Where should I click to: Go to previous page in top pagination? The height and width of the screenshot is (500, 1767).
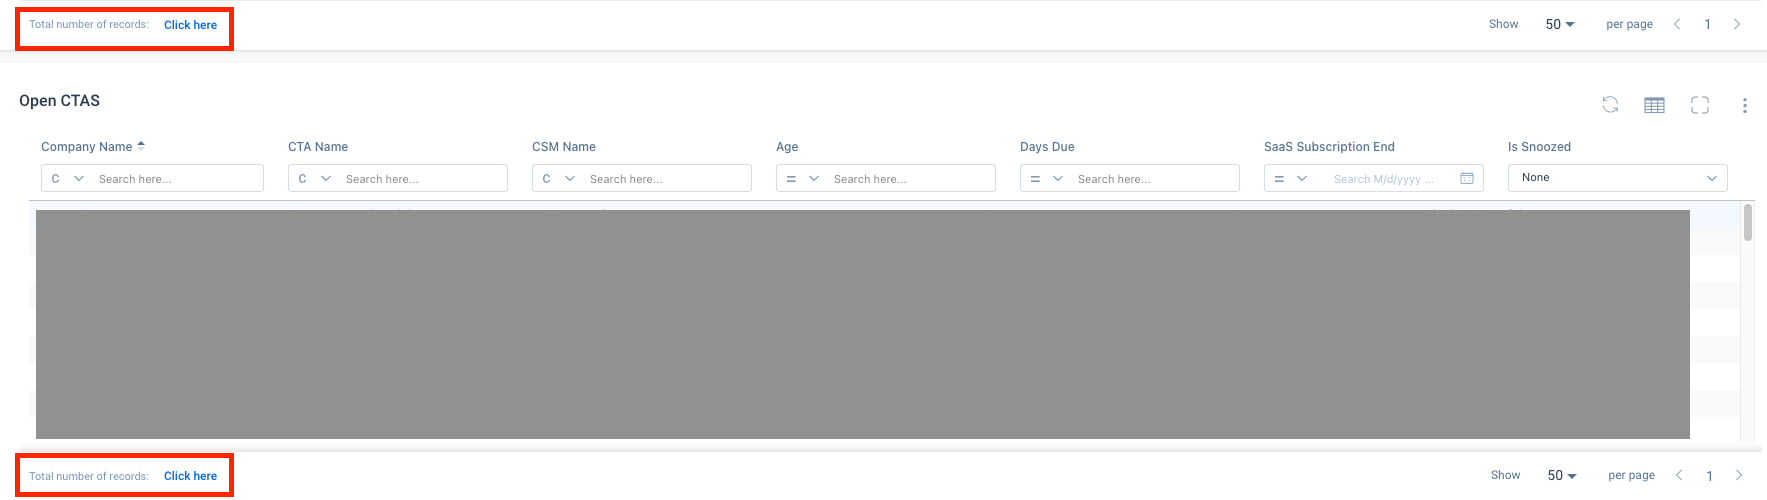coord(1677,24)
